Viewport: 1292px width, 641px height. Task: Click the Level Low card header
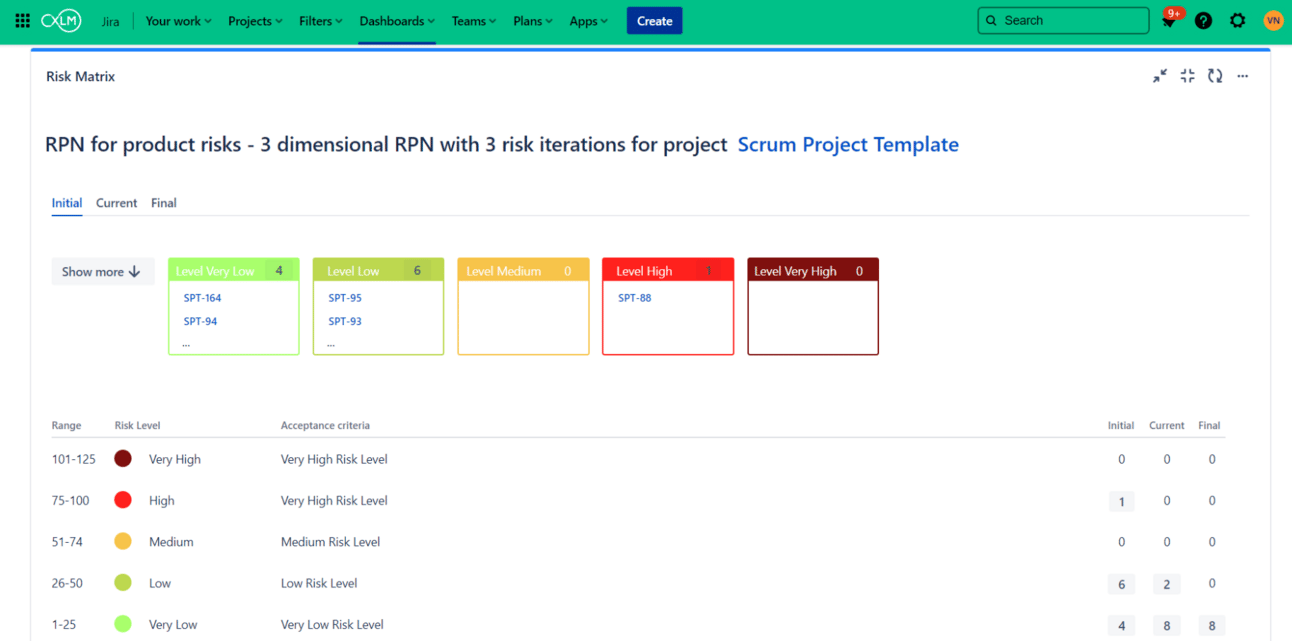pos(378,270)
